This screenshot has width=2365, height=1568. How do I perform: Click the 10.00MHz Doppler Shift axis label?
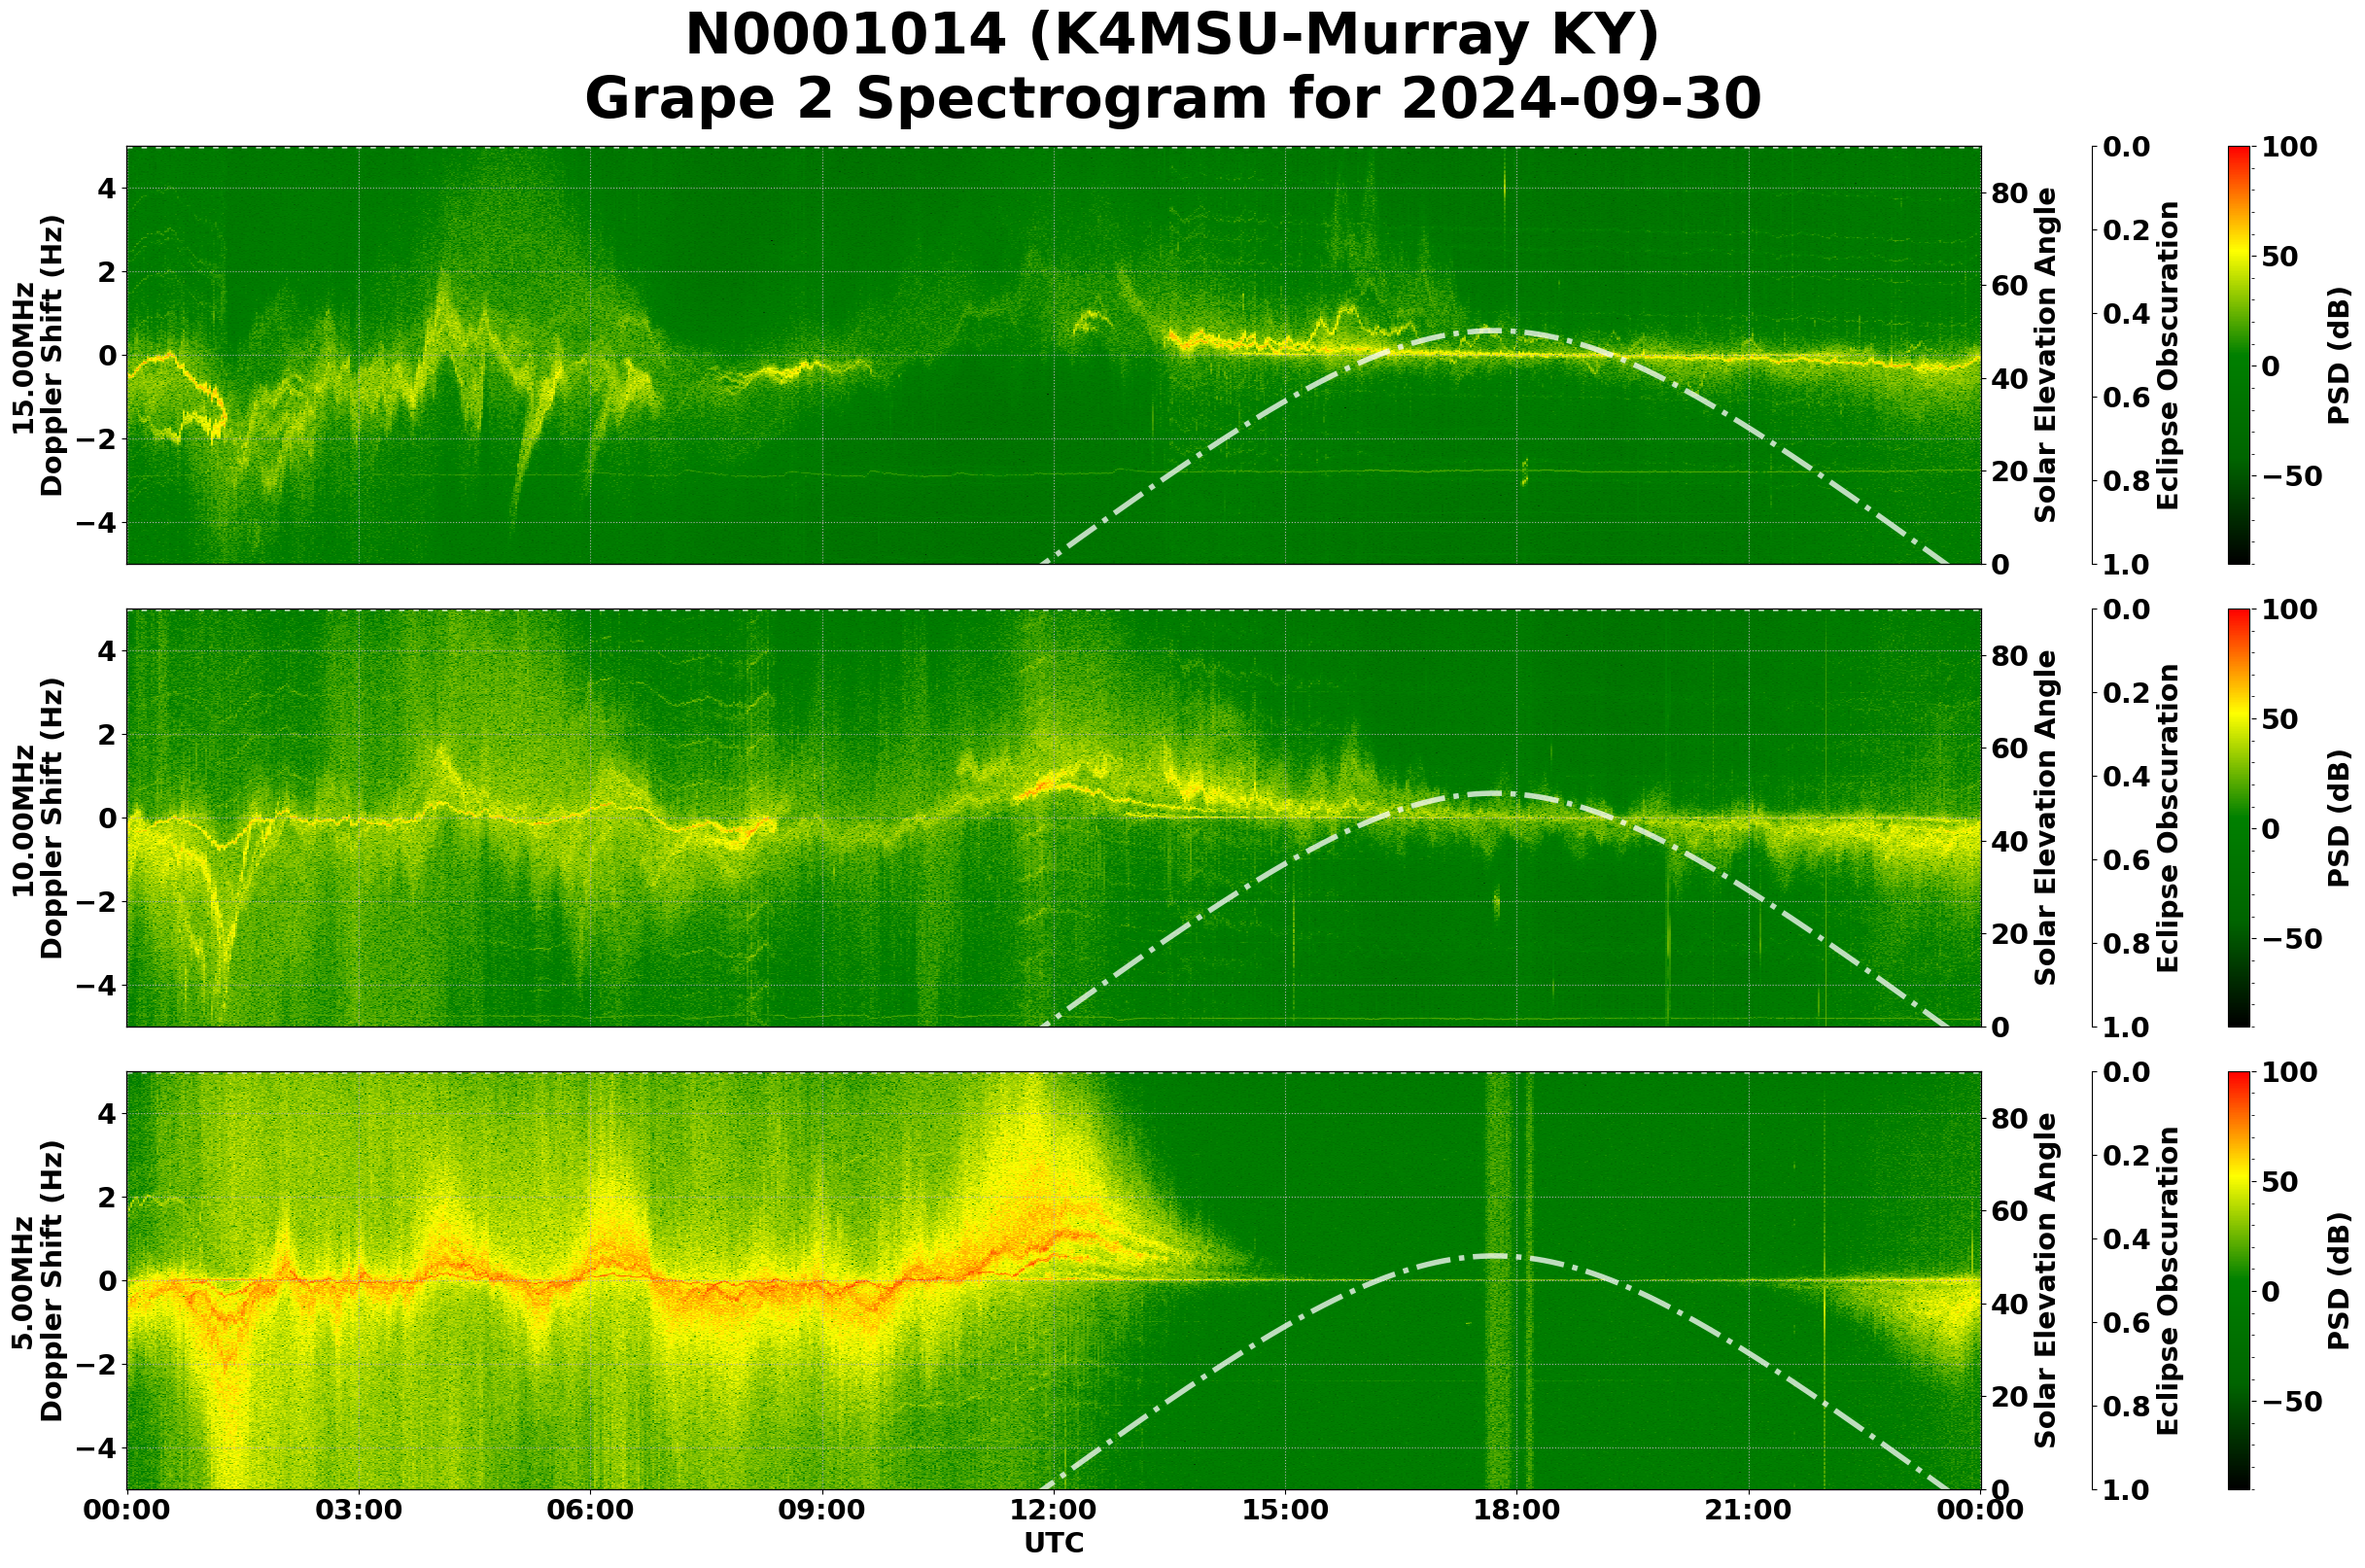(x=37, y=818)
